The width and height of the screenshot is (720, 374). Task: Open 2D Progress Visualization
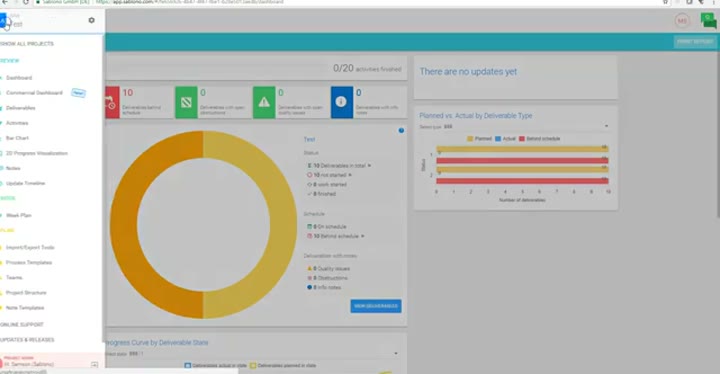pyautogui.click(x=37, y=153)
